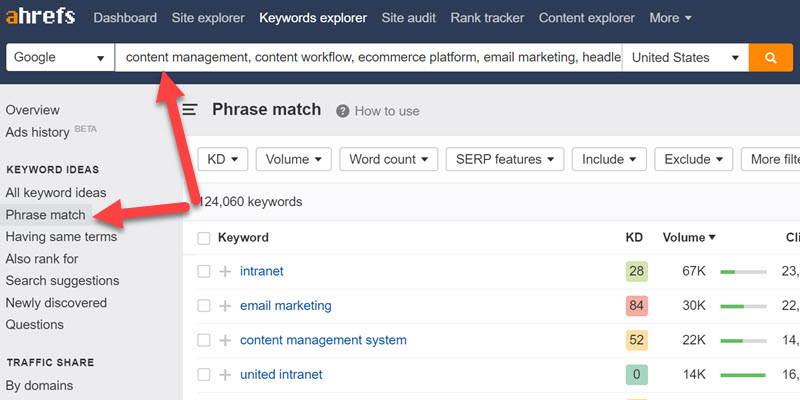Click the plus icon next to united intranet
The width and height of the screenshot is (800, 400).
(x=225, y=375)
